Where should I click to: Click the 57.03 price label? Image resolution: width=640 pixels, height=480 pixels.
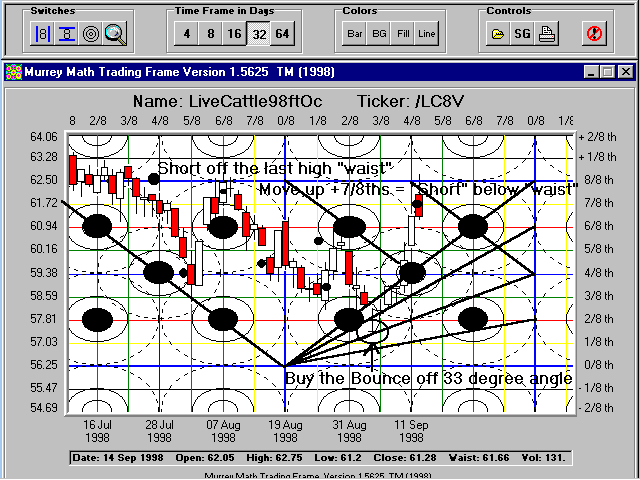click(x=44, y=342)
